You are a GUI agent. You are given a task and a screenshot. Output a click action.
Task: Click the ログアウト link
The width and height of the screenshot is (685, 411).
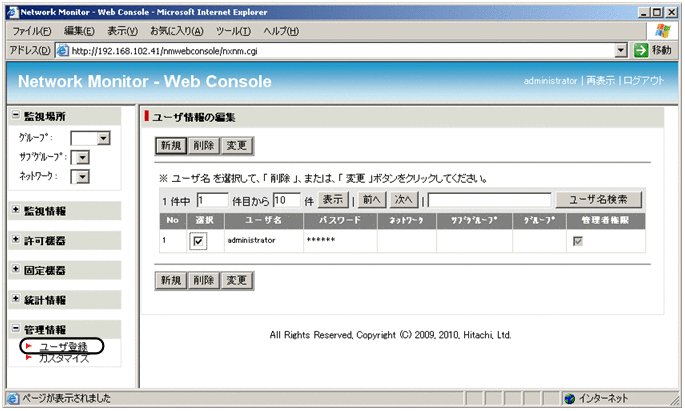click(x=643, y=81)
